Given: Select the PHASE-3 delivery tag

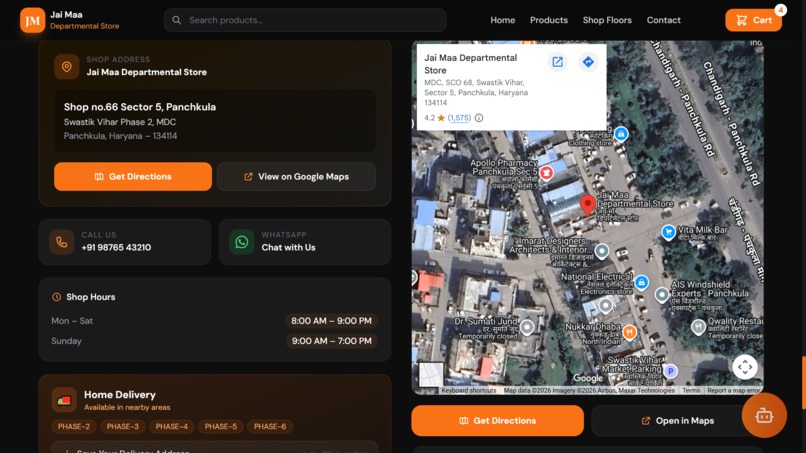Looking at the screenshot, I should [122, 426].
